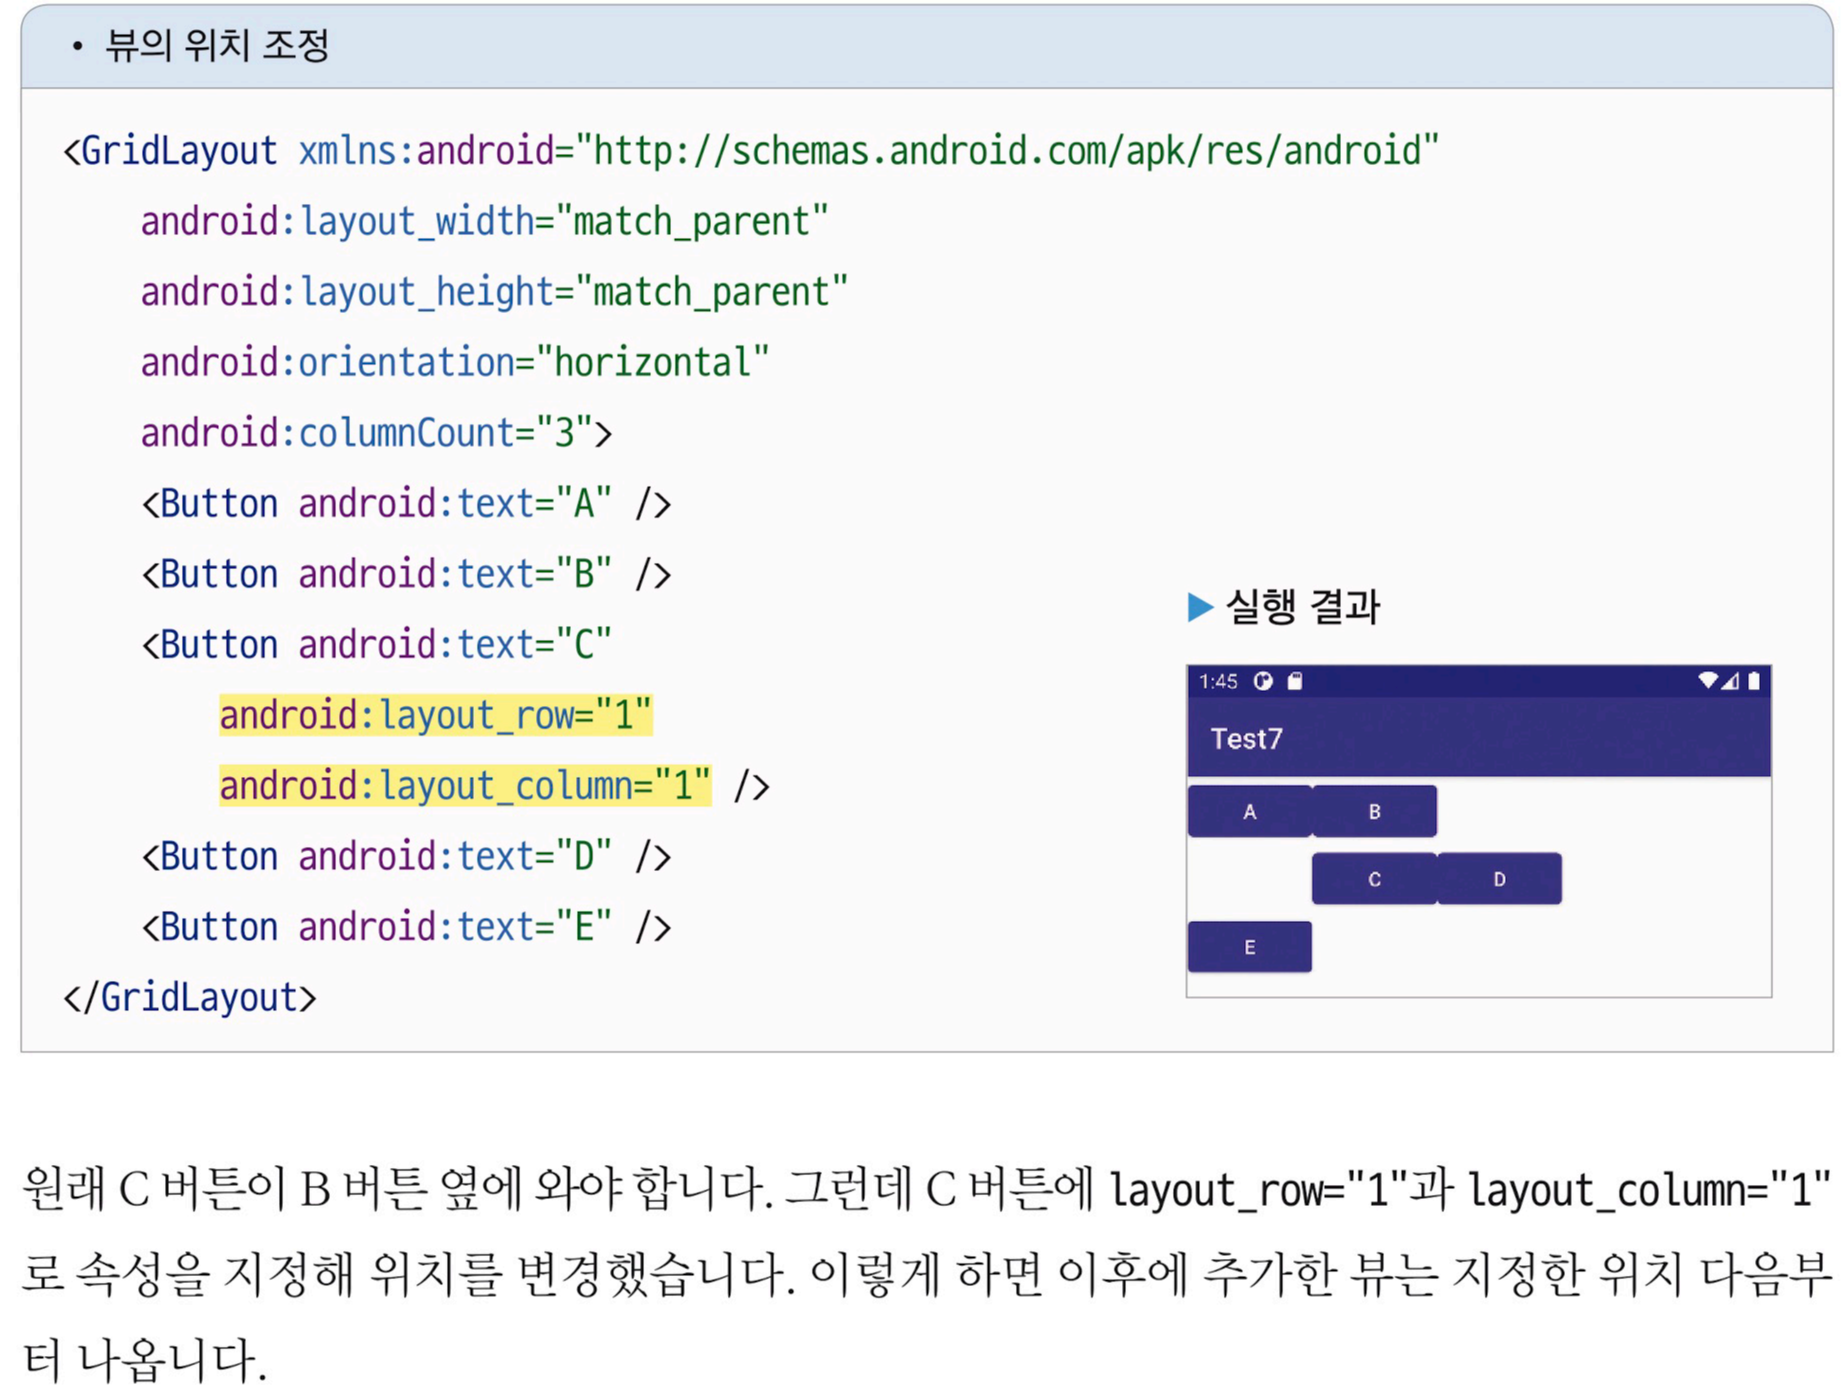Click the Button android:text="C" code line

[376, 645]
